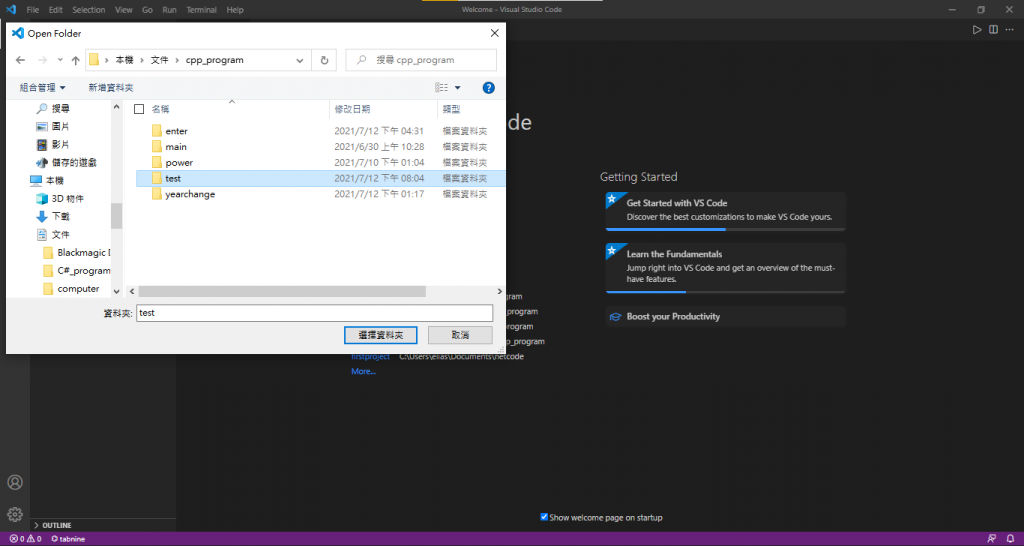This screenshot has width=1024, height=546.
Task: Click the Back arrow in Open Folder dialog
Action: (x=20, y=60)
